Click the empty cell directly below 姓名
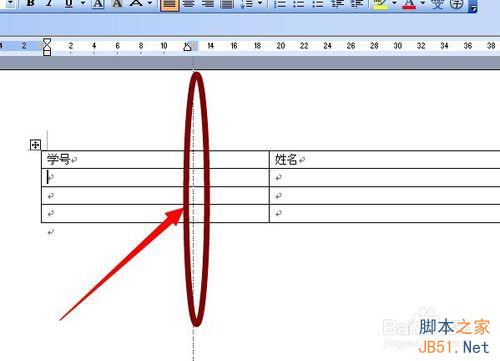500x361 pixels. point(385,177)
